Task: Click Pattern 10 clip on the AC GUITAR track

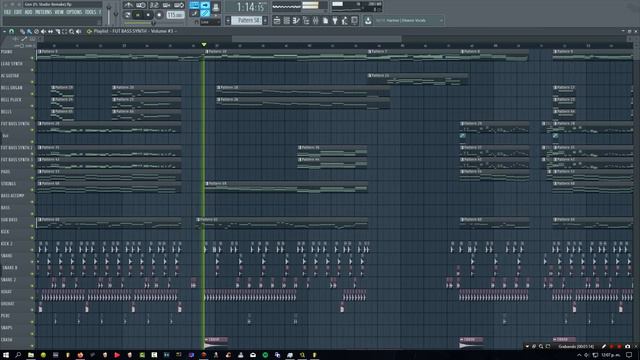Action: pyautogui.click(x=417, y=78)
